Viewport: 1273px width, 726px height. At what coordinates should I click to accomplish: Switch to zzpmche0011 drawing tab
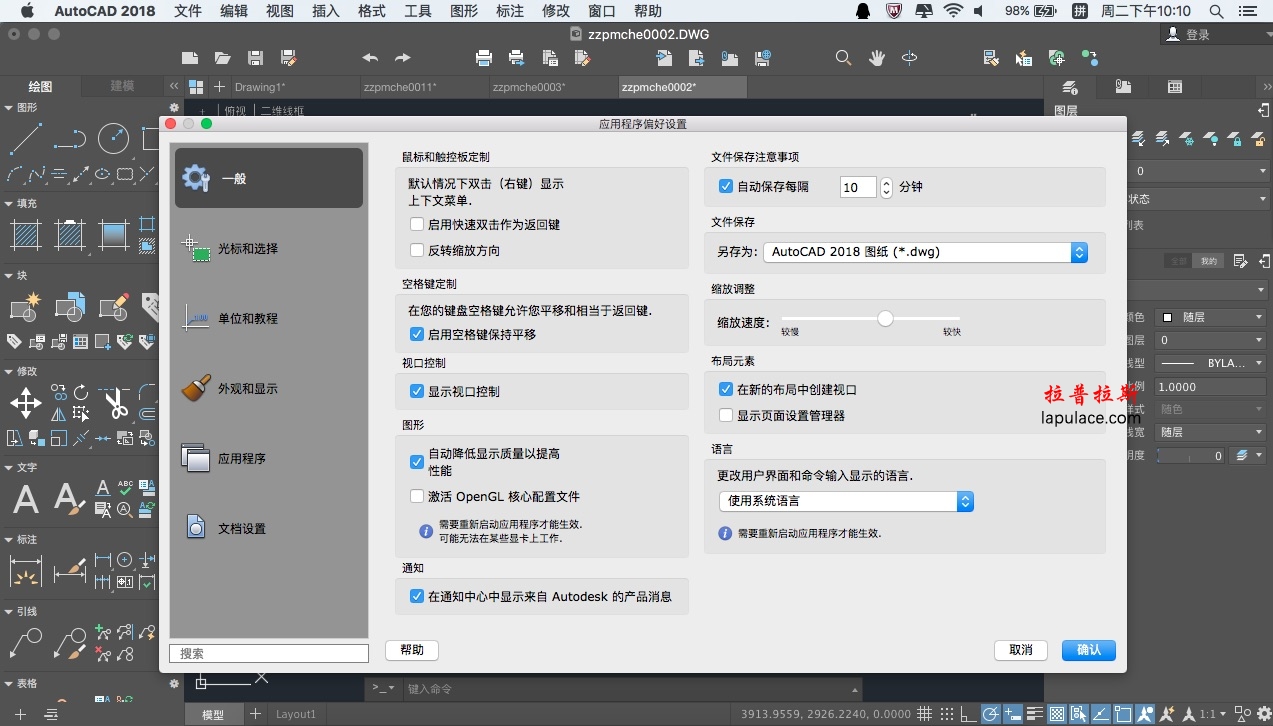(400, 87)
